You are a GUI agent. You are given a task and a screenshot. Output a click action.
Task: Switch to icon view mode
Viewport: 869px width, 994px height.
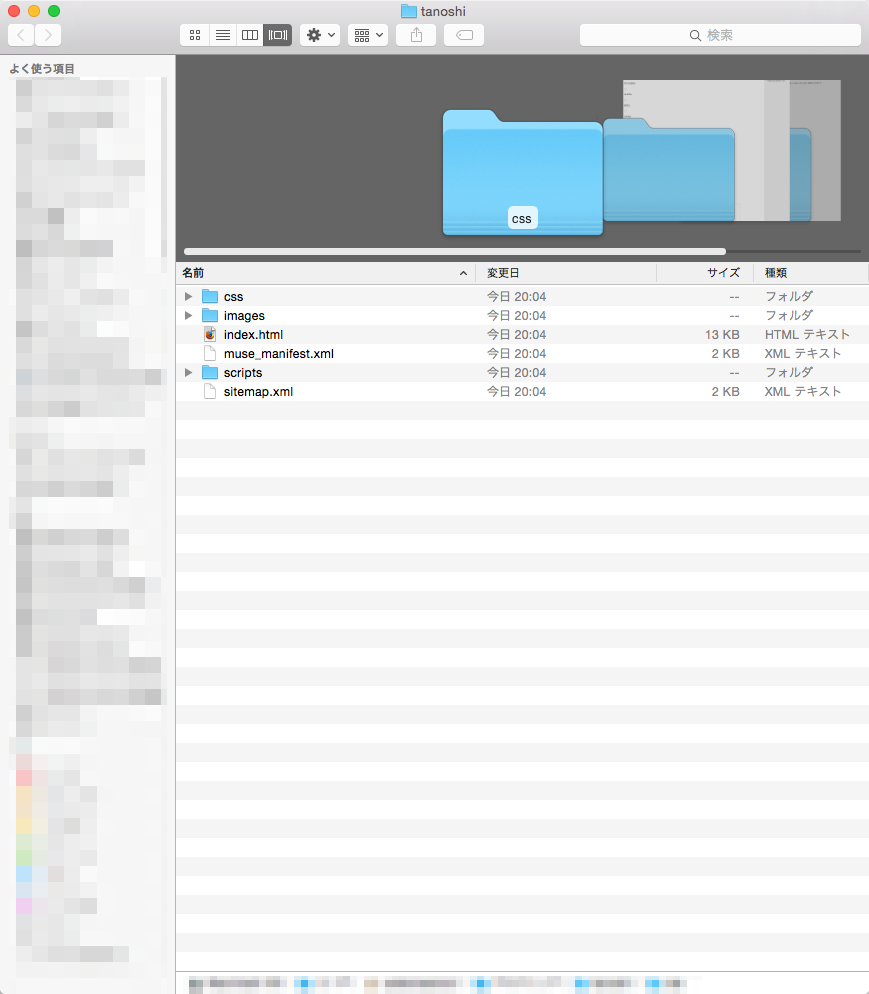[x=195, y=35]
